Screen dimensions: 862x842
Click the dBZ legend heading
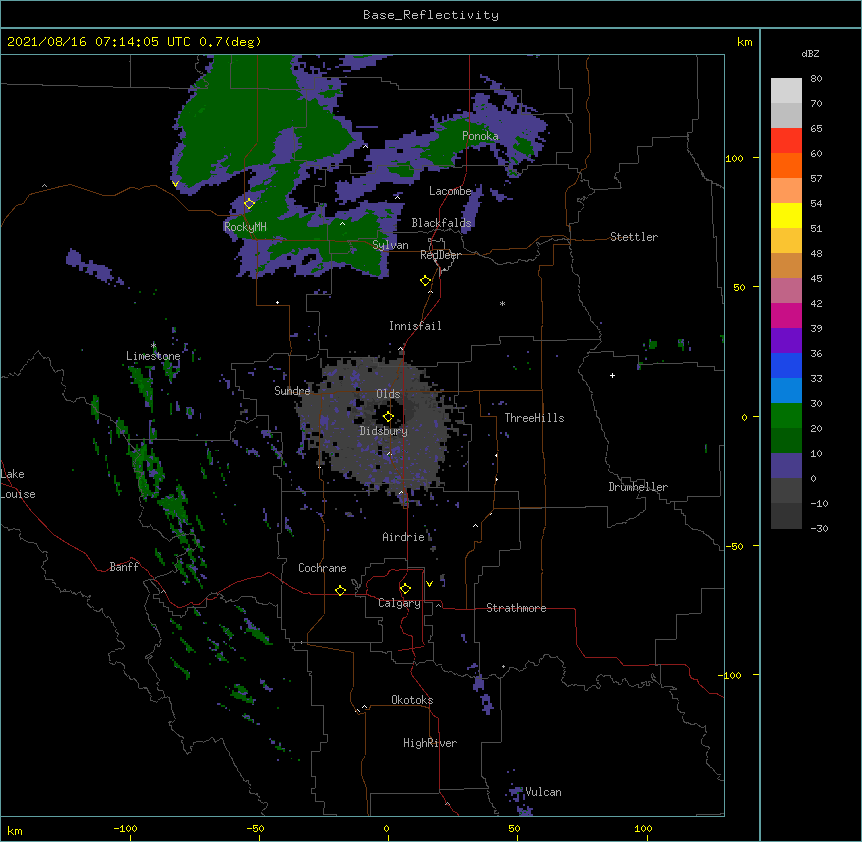click(810, 53)
